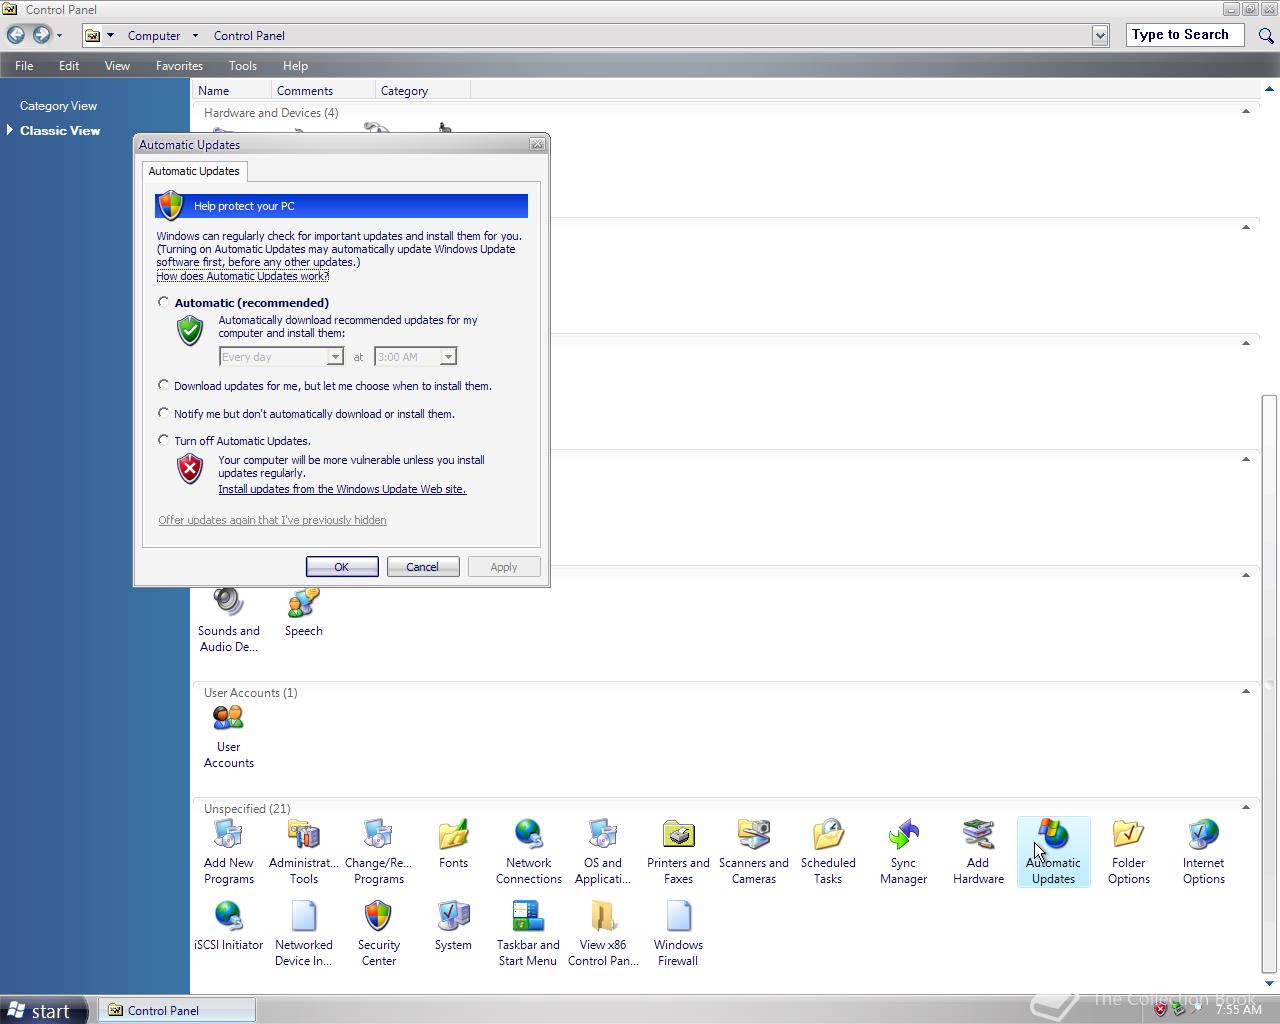Click the Control Panel taskbar button
This screenshot has width=1280, height=1024.
click(176, 1010)
